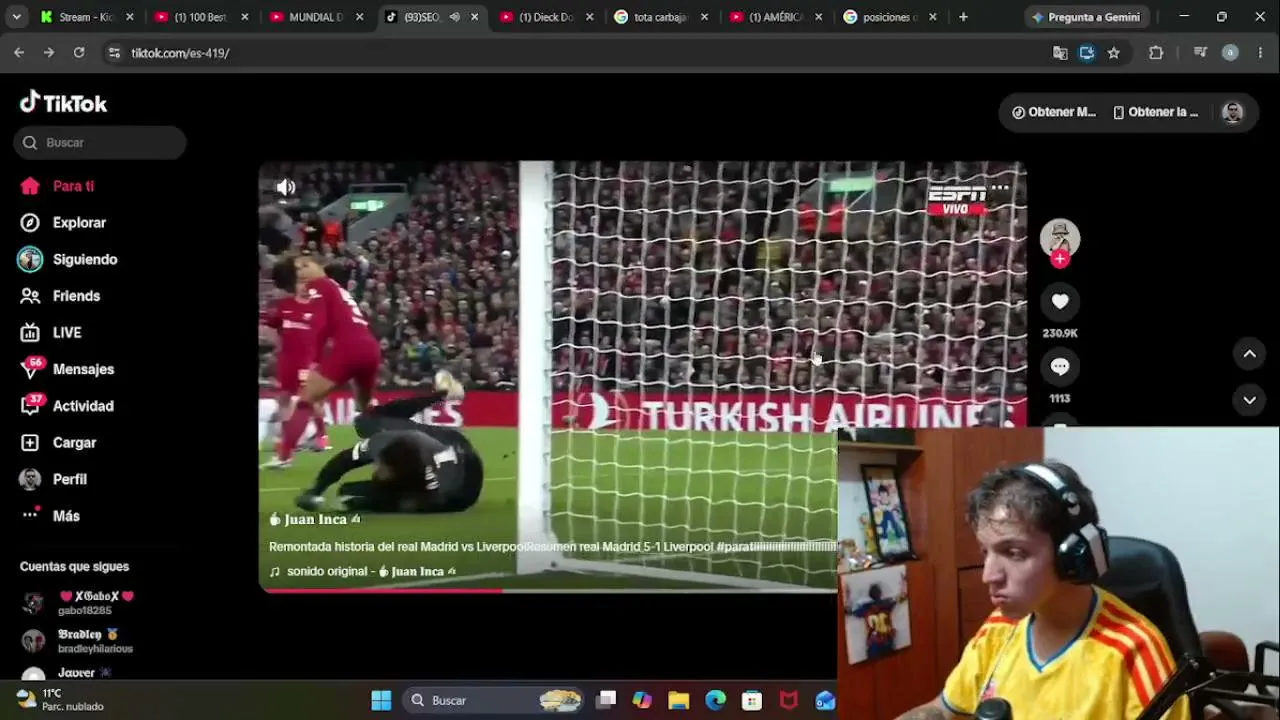Launch Copilot from the taskbar

642,700
